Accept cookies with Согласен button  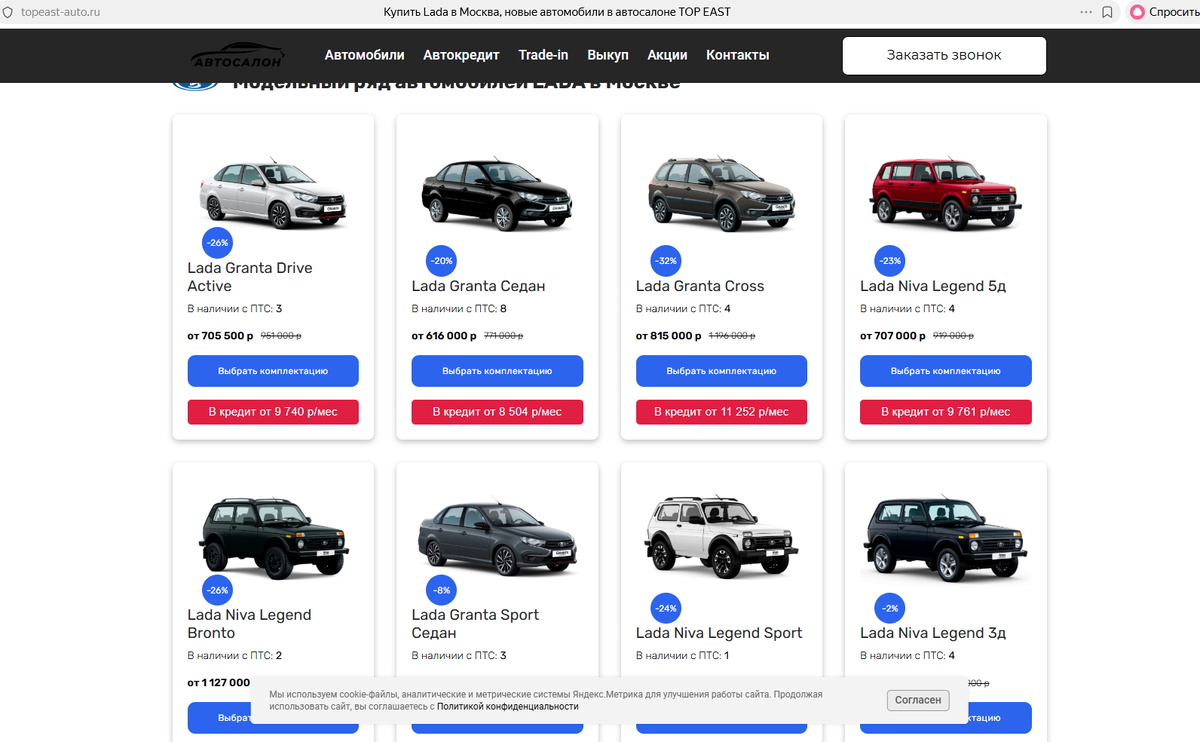pos(918,700)
